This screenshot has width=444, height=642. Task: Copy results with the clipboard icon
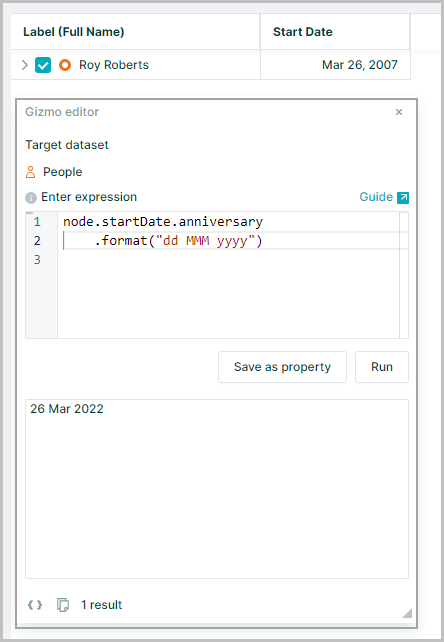click(63, 605)
